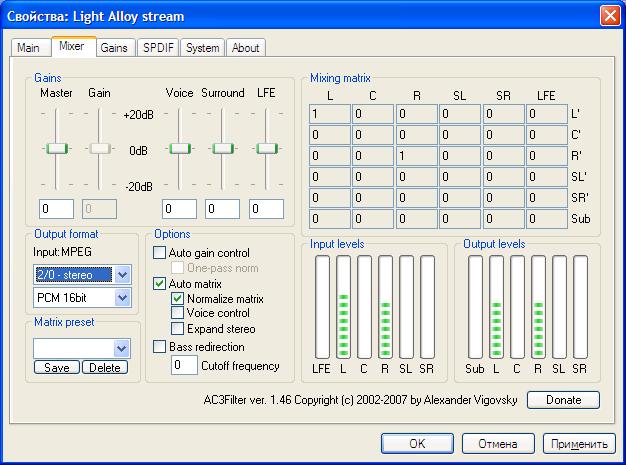Image resolution: width=626 pixels, height=465 pixels.
Task: Close the Light Alloy stream properties window
Action: coord(609,16)
